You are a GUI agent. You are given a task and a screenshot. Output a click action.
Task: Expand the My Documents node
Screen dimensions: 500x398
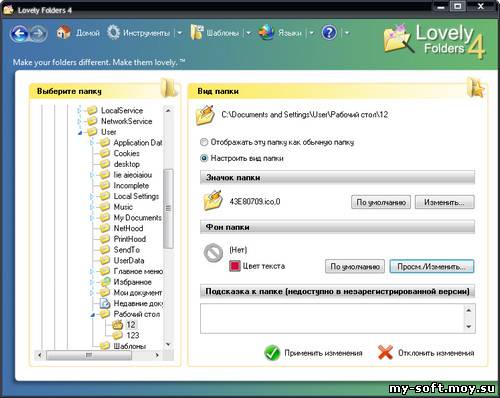tap(92, 218)
